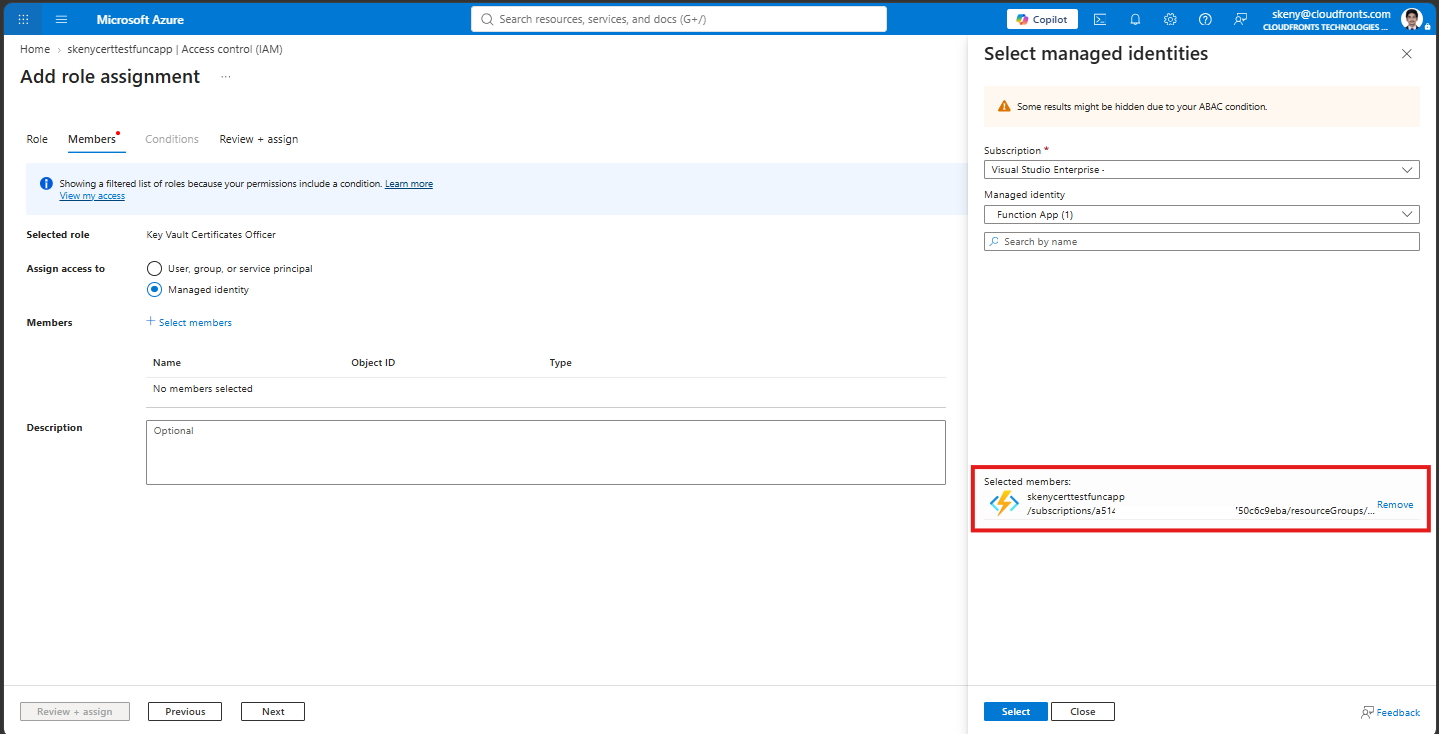
Task: Open the Notifications bell icon
Action: tap(1135, 19)
